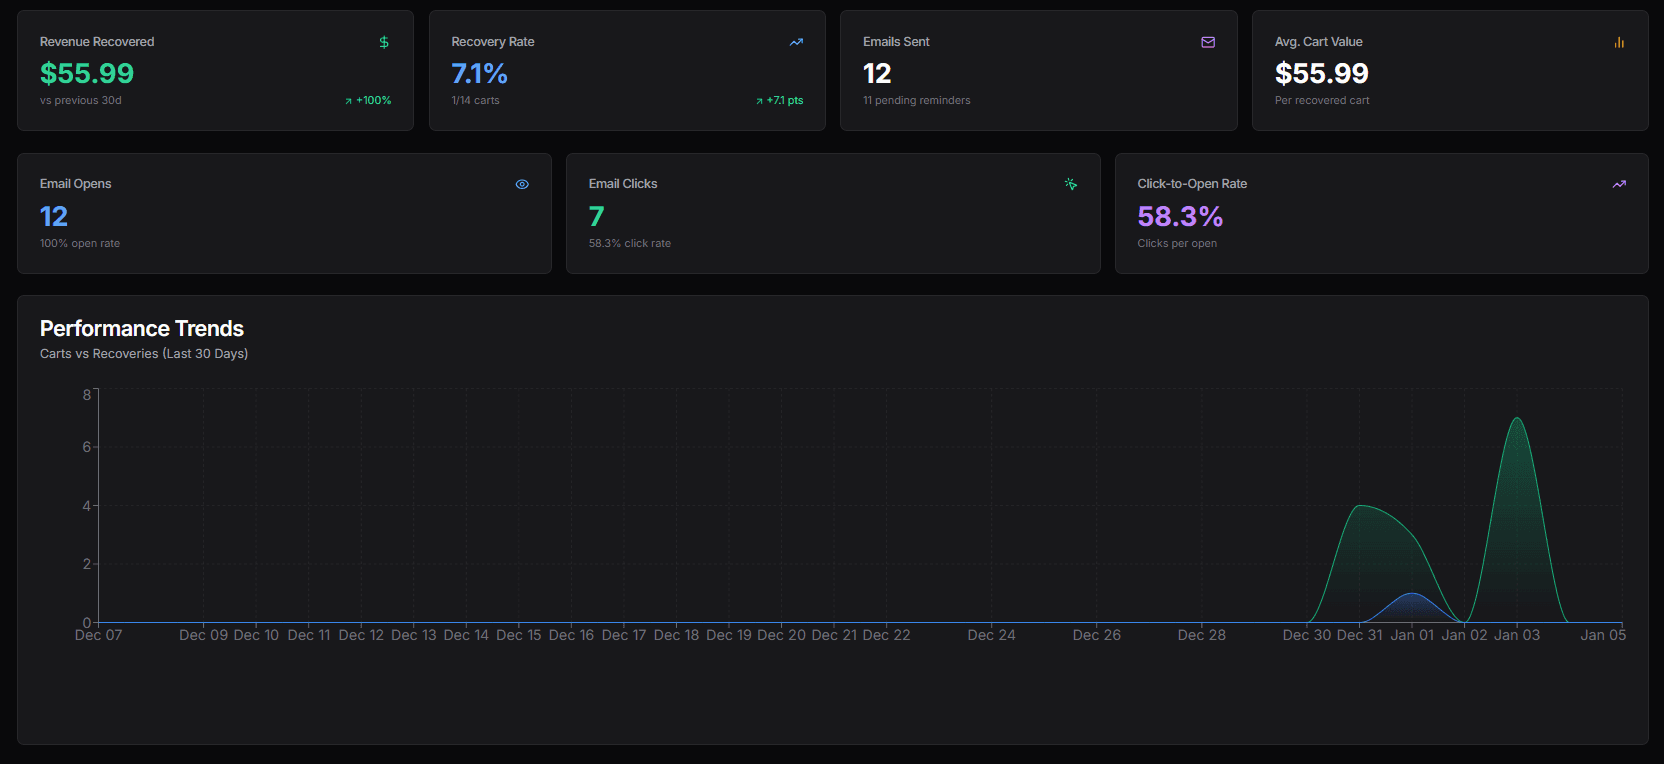The image size is (1664, 764).
Task: Click the +7.1 pts change indicator
Action: coord(780,100)
